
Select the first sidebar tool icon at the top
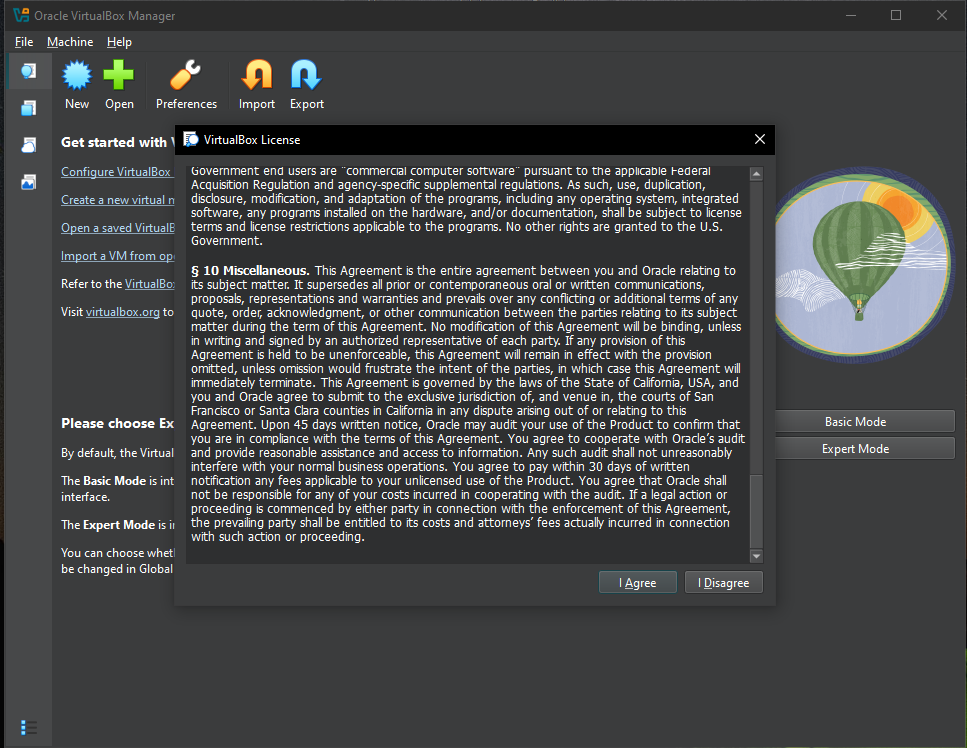pos(28,71)
